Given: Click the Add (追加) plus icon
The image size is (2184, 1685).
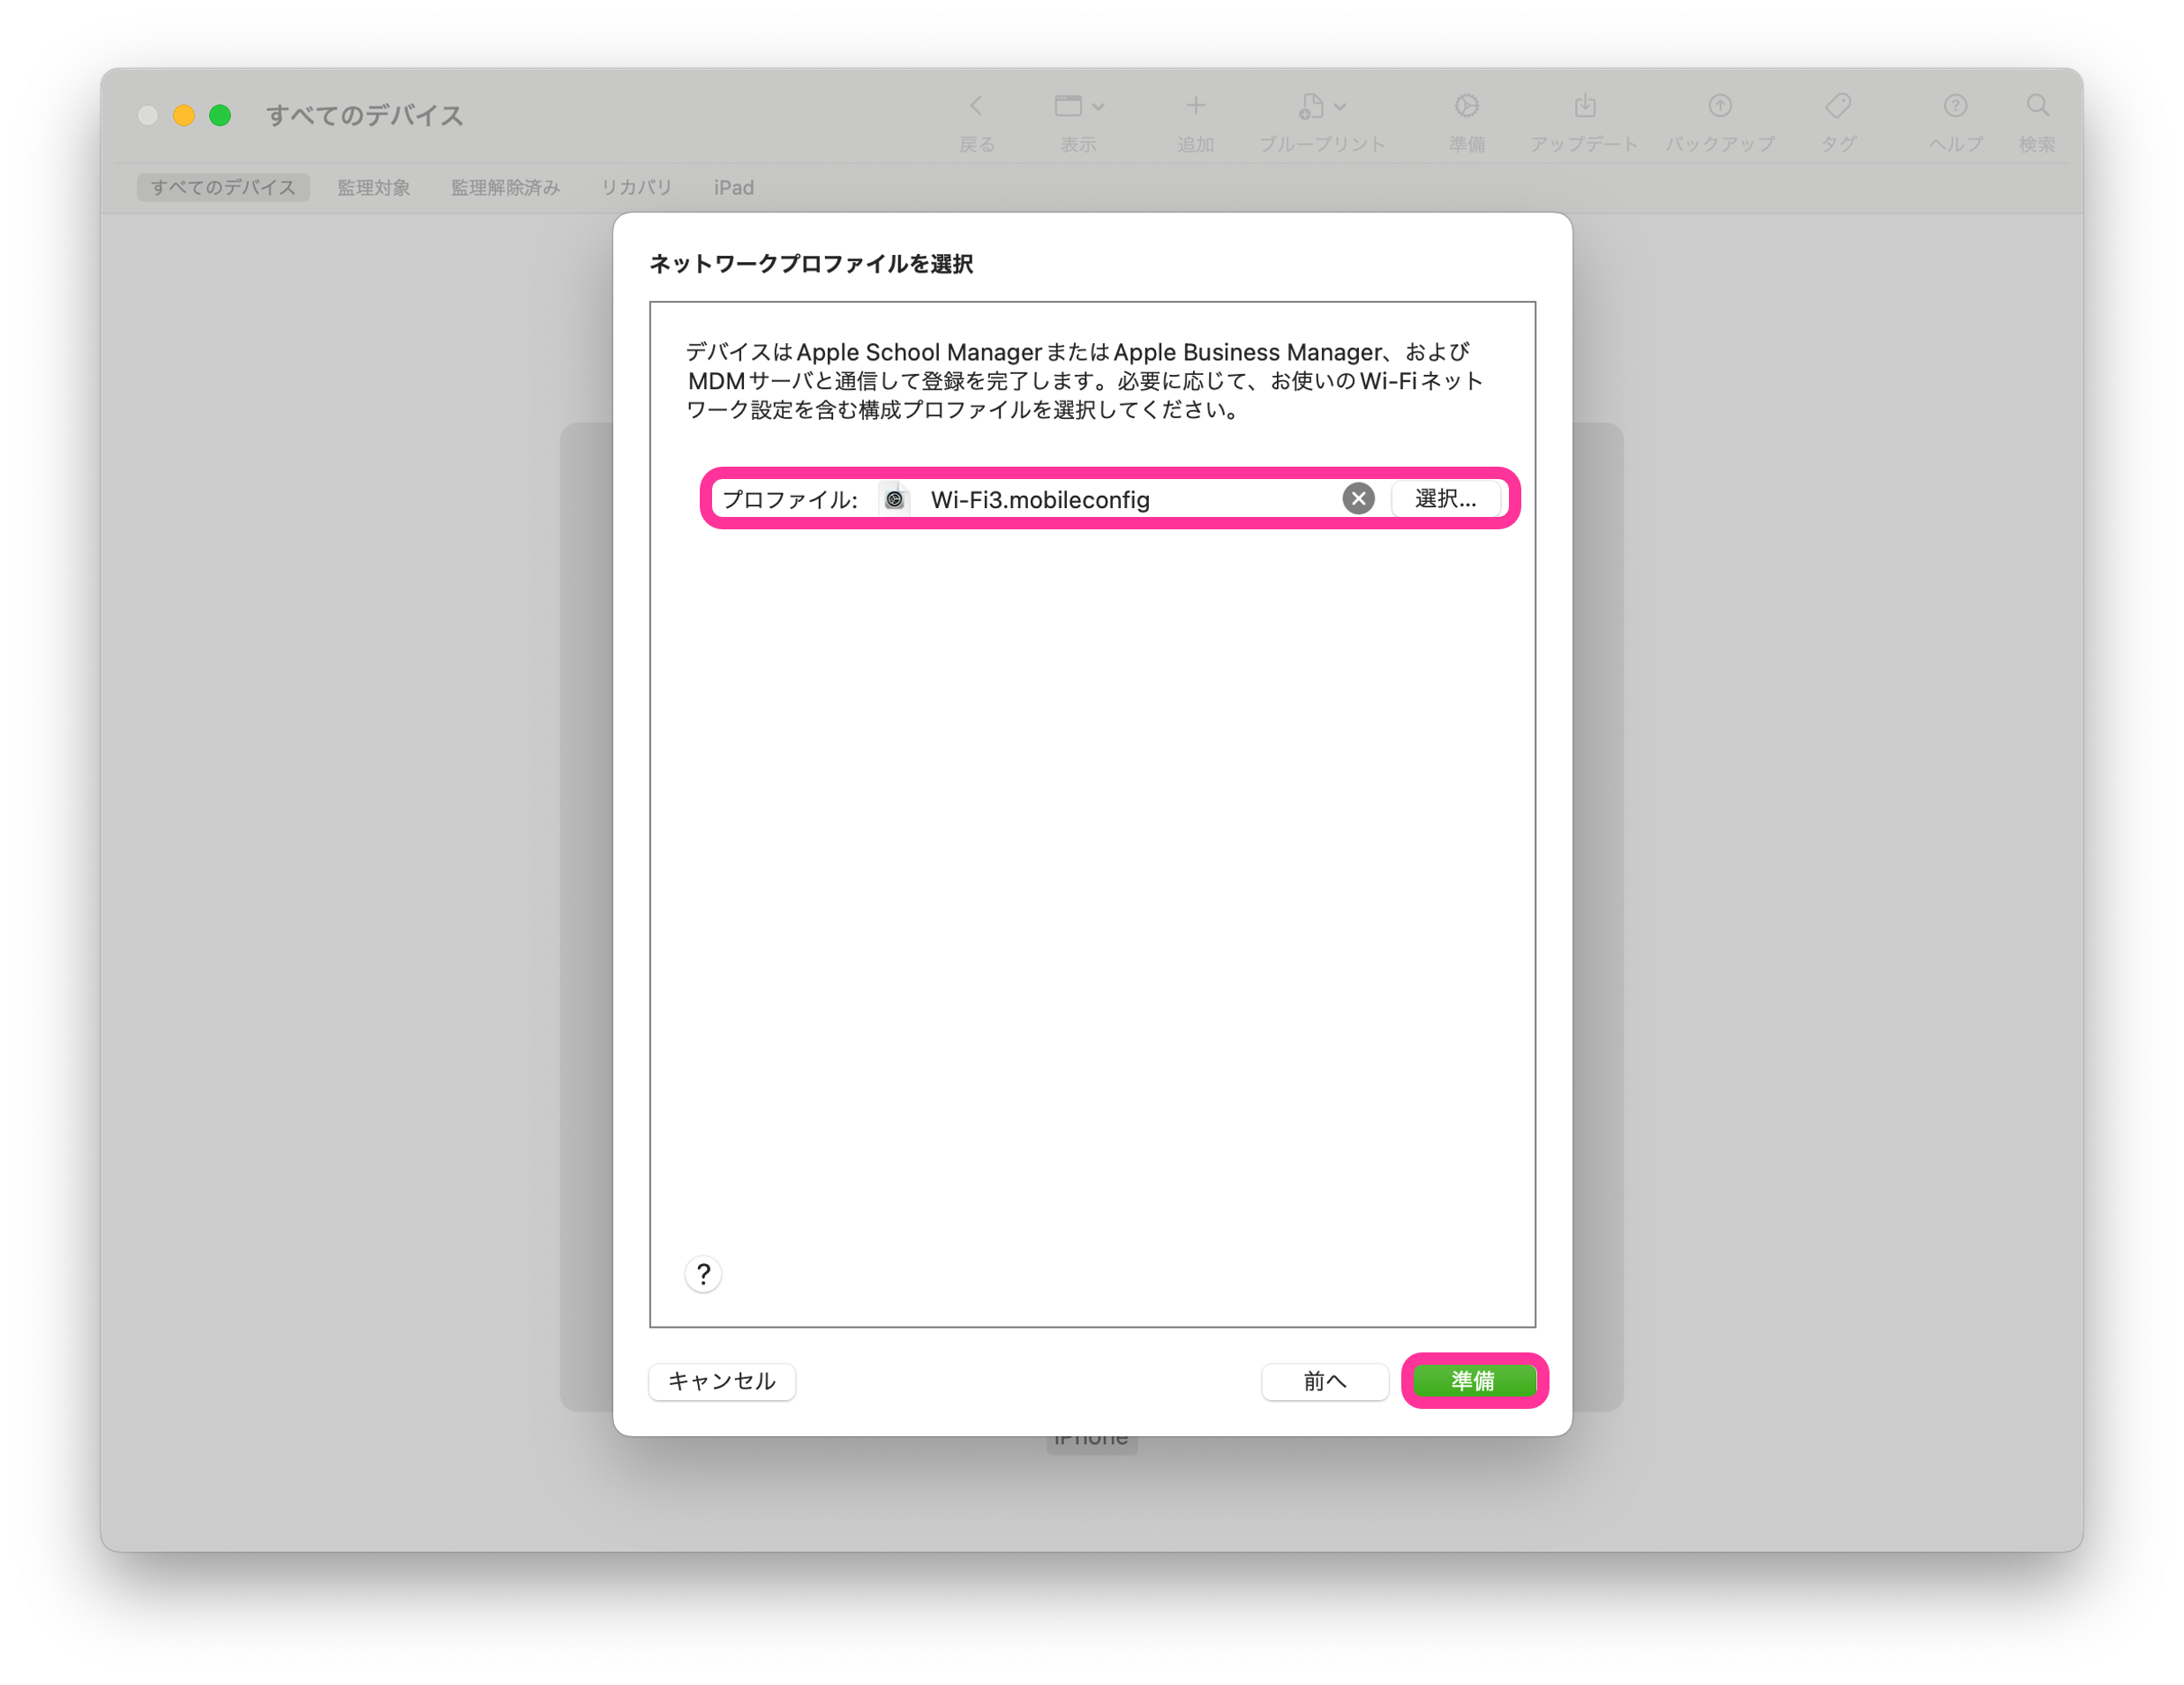Looking at the screenshot, I should tap(1195, 106).
